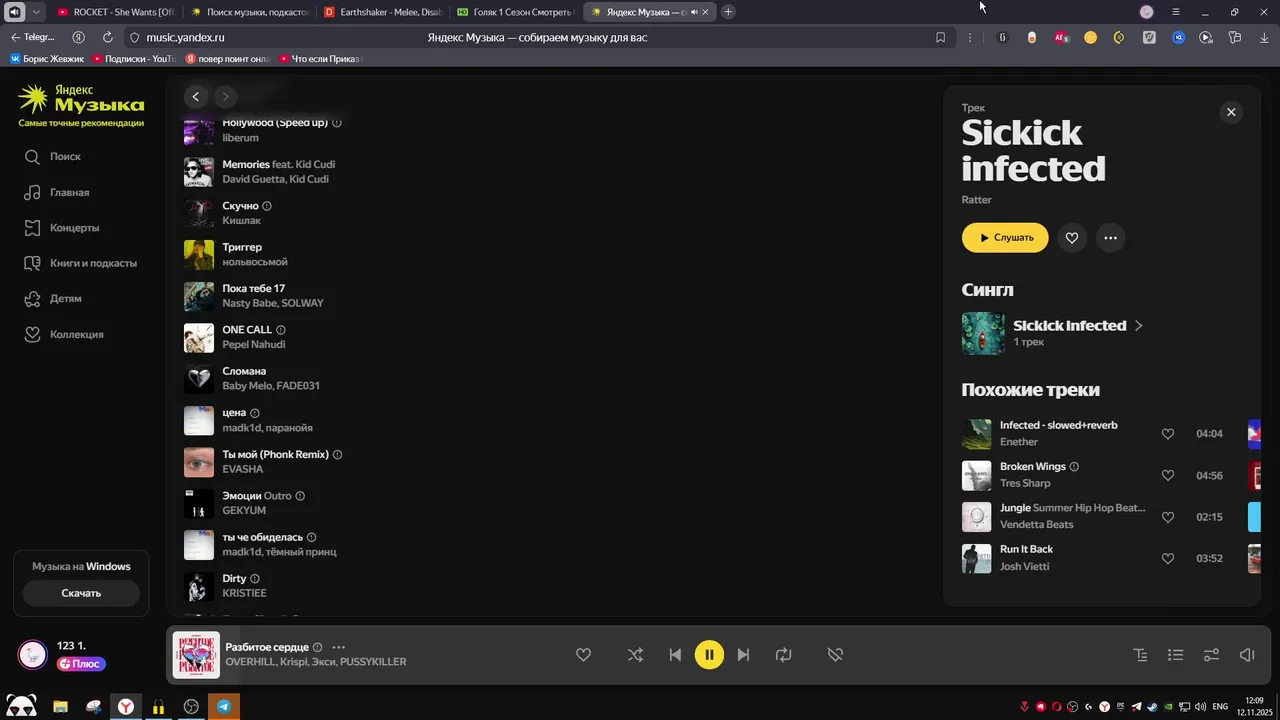Open the user profile avatar

click(33, 655)
